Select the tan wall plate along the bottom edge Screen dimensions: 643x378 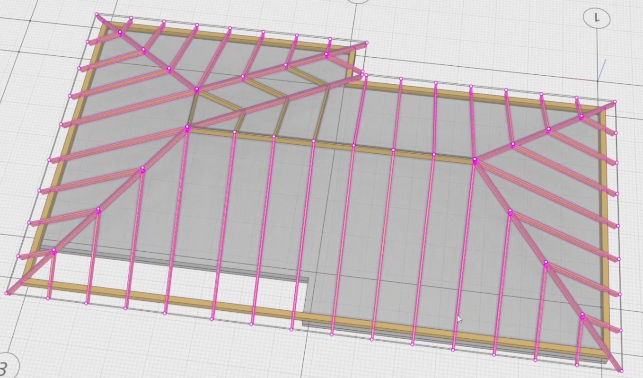(312, 316)
